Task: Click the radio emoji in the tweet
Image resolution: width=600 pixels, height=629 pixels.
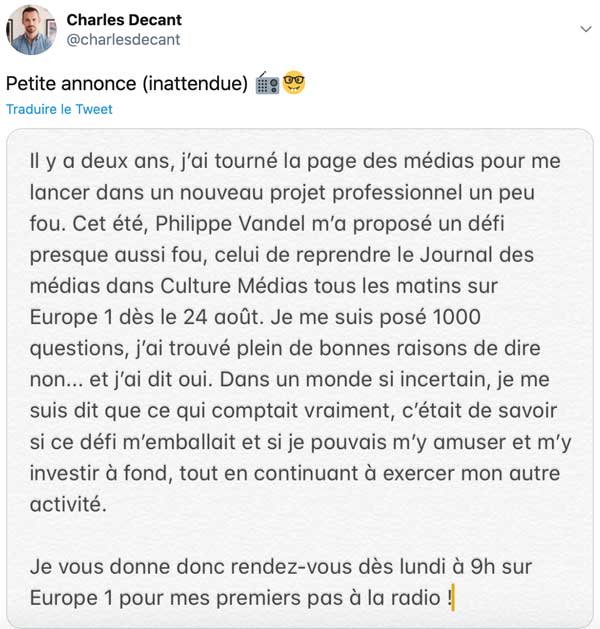Action: [267, 83]
